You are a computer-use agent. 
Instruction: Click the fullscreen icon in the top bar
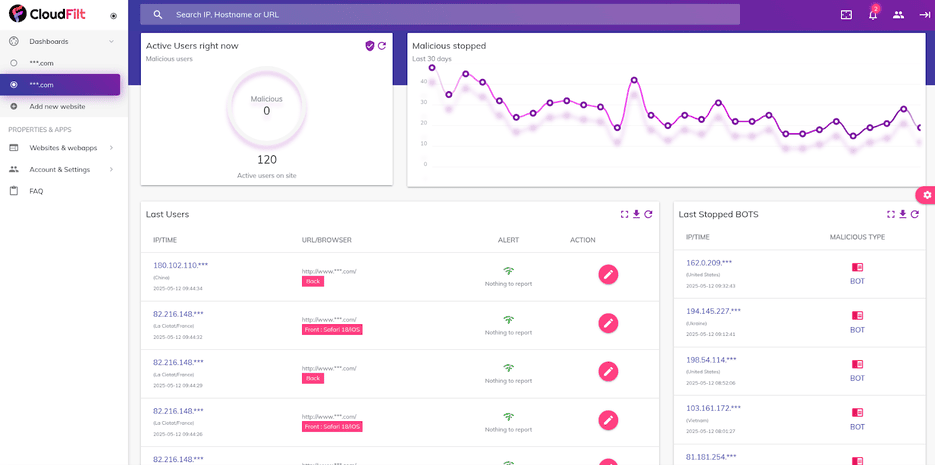846,15
